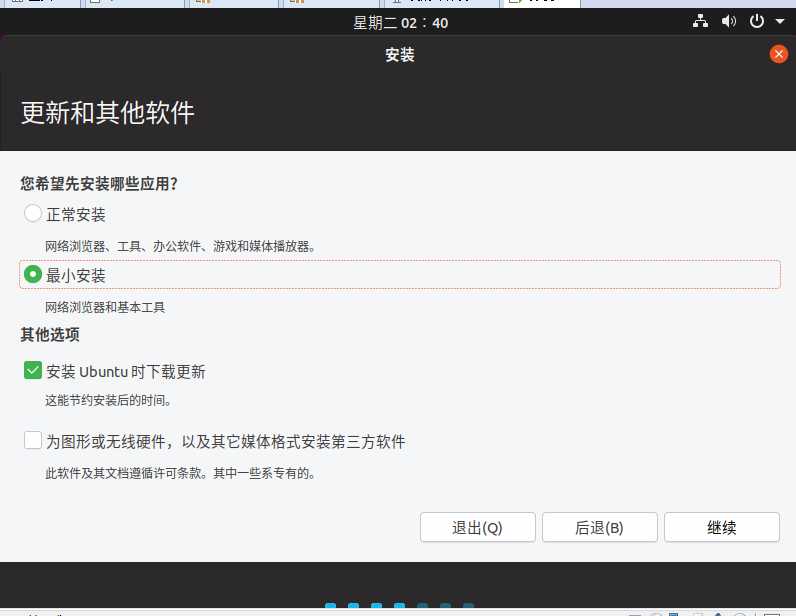The width and height of the screenshot is (796, 616).
Task: Enable third-party software 第三方软件 checkbox
Action: click(x=32, y=440)
